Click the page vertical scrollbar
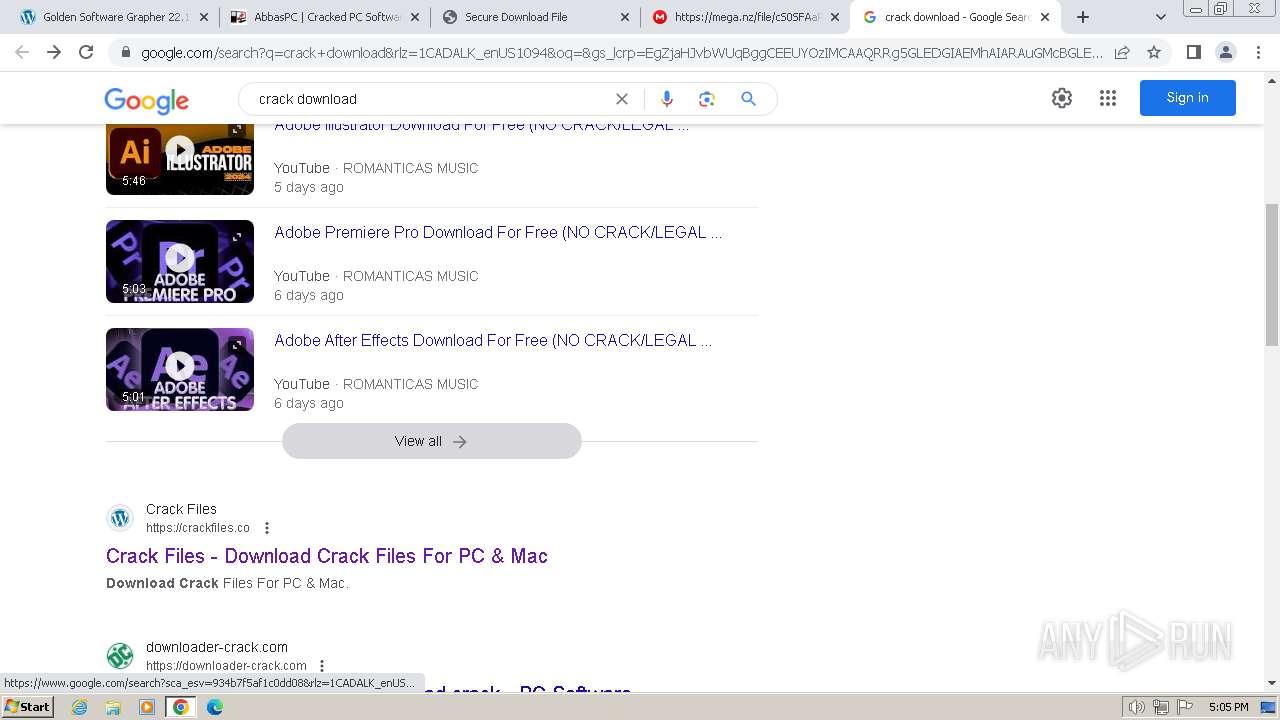This screenshot has height=720, width=1280. click(x=1271, y=275)
